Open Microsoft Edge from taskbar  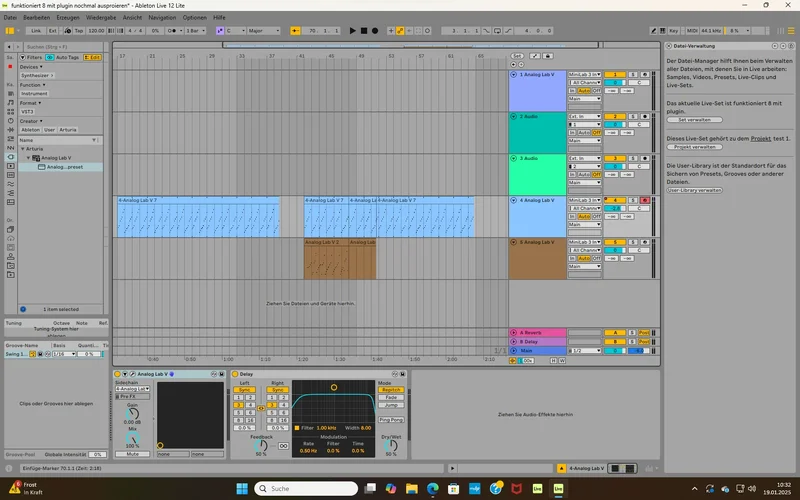pyautogui.click(x=433, y=489)
